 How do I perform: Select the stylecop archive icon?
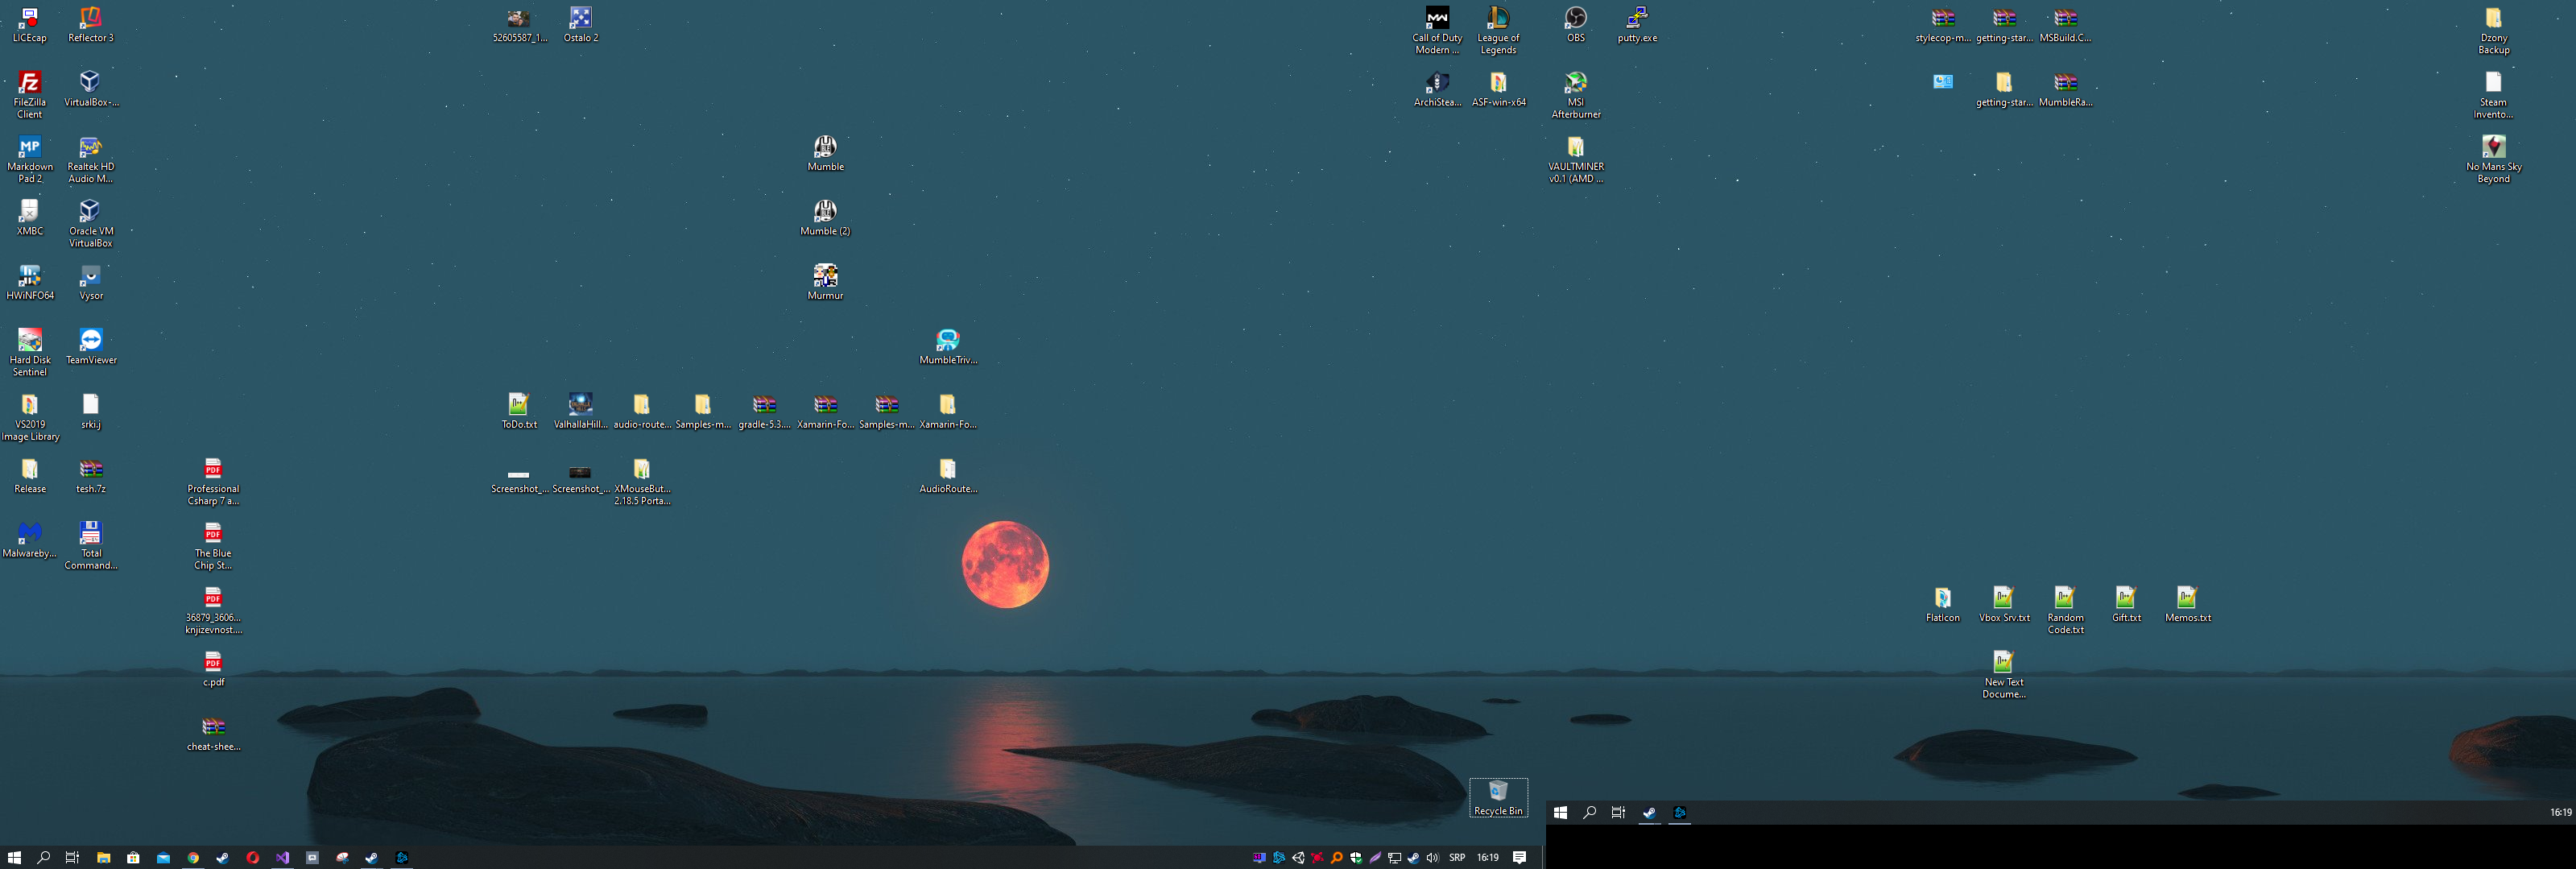click(1943, 25)
